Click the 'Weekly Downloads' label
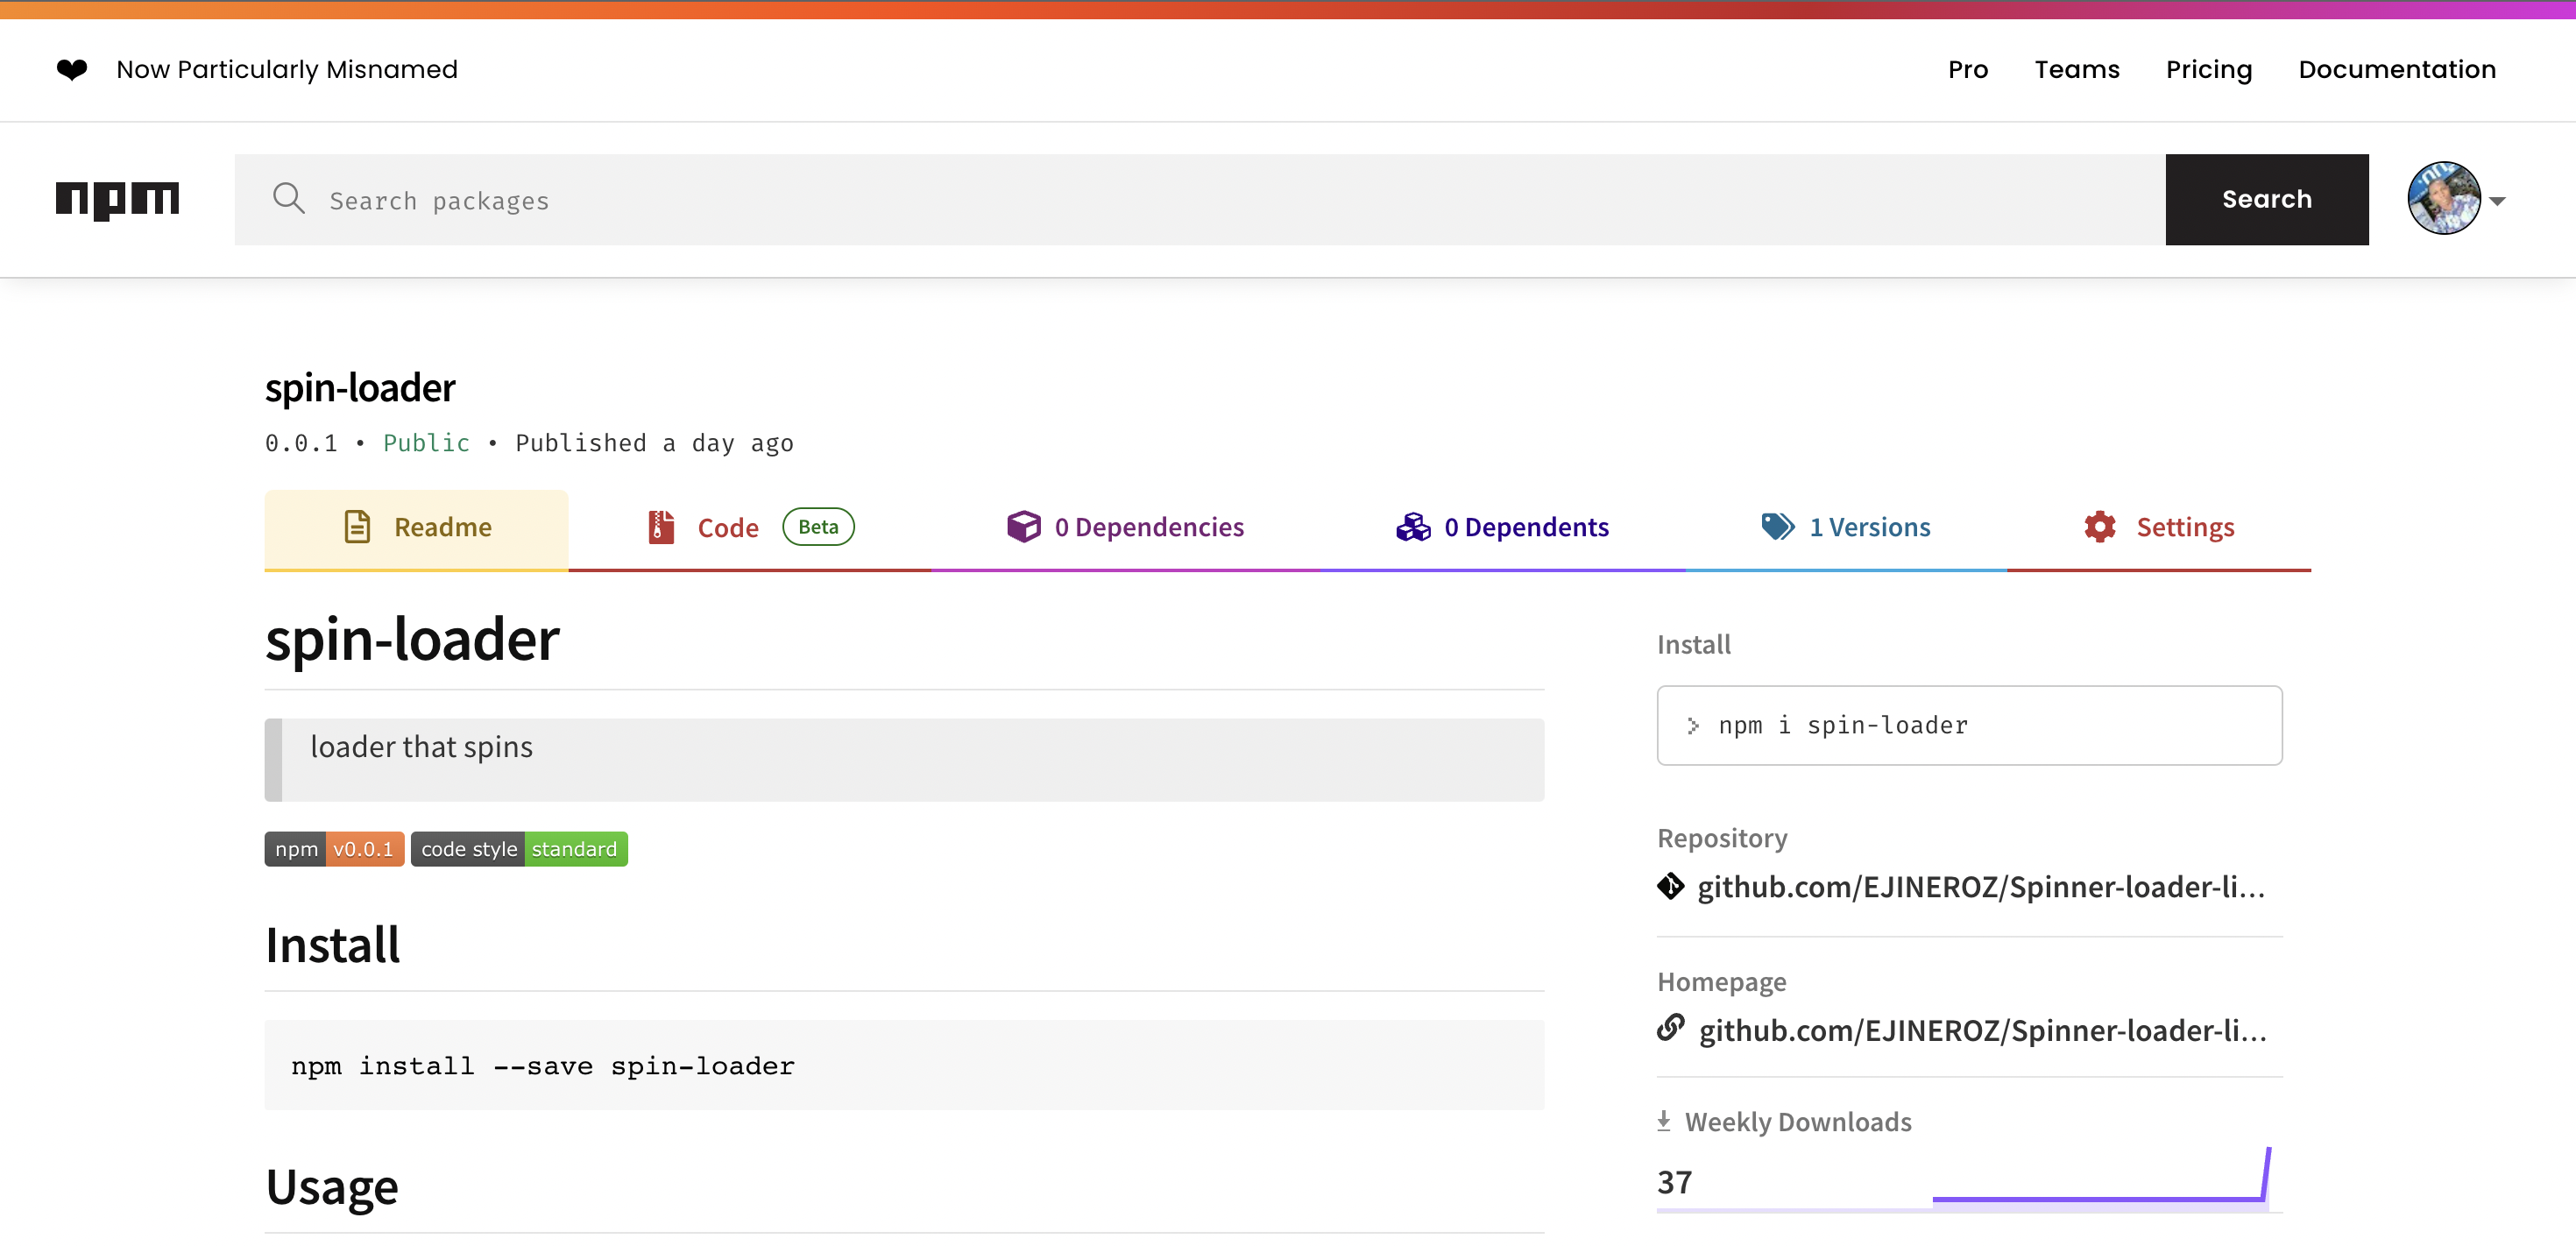This screenshot has height=1246, width=2576. (1798, 1122)
